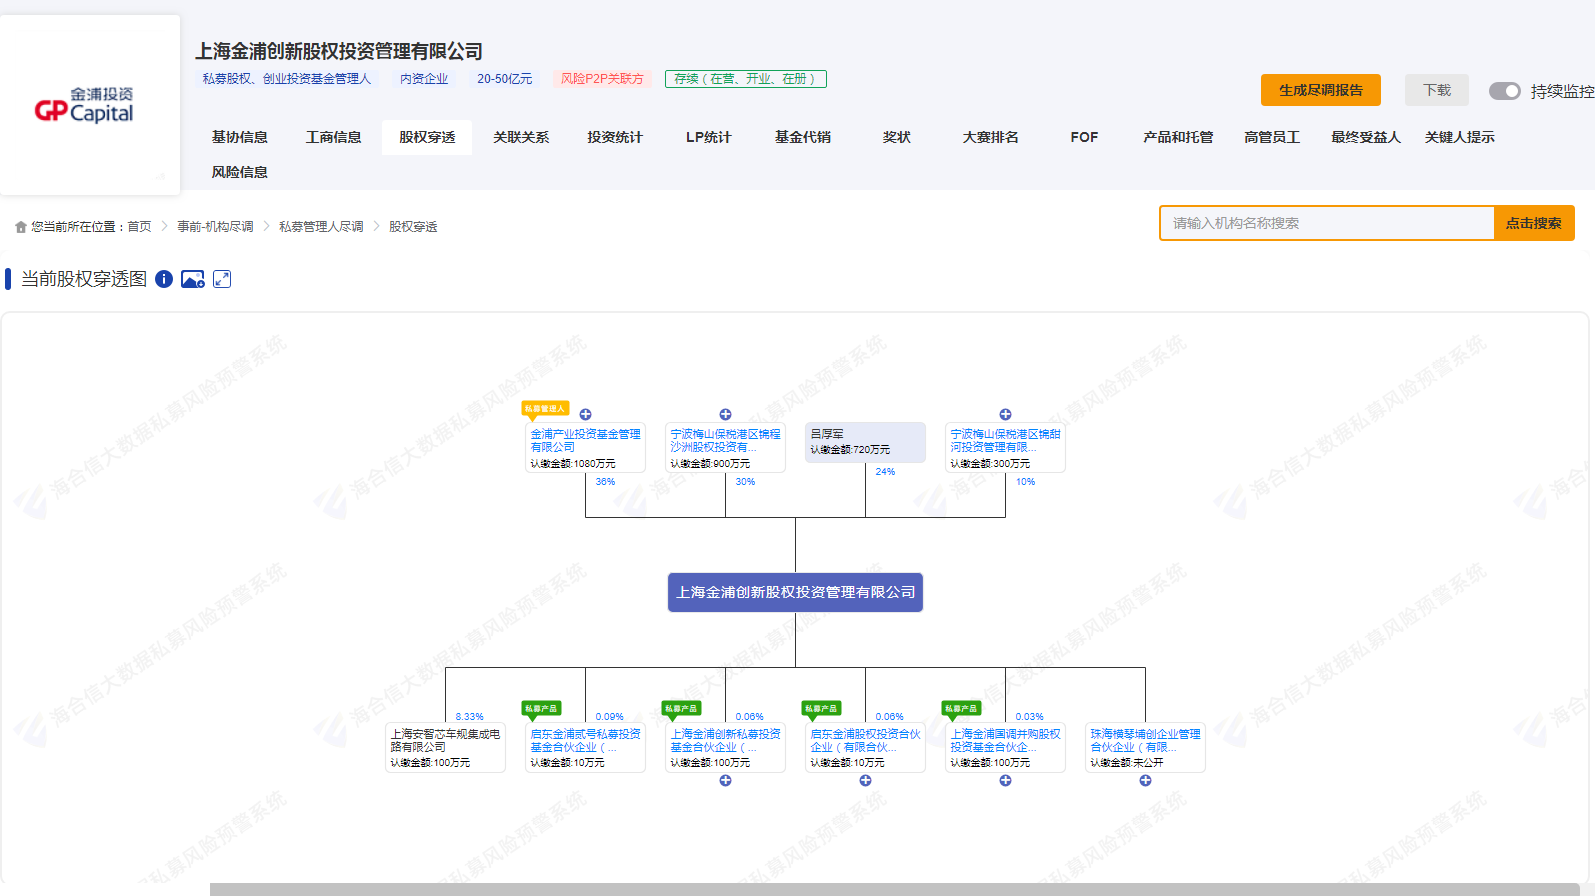Download the equity chart as image
Screen dimensions: 1595x896
click(x=192, y=279)
